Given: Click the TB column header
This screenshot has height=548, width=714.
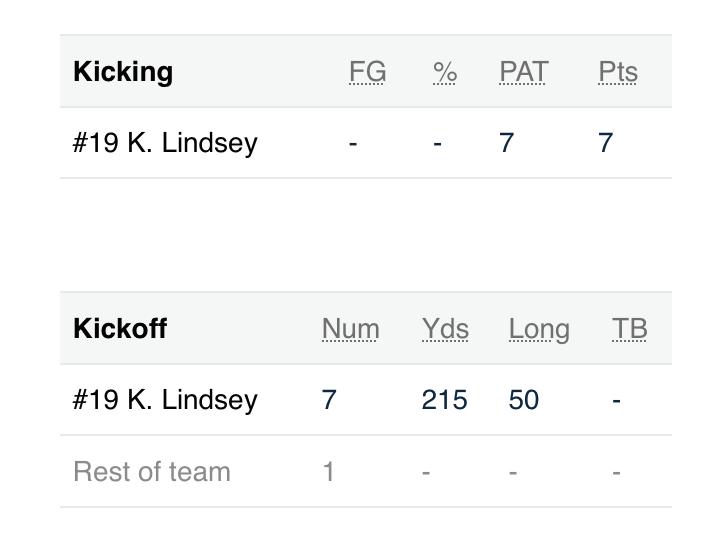Looking at the screenshot, I should (630, 329).
